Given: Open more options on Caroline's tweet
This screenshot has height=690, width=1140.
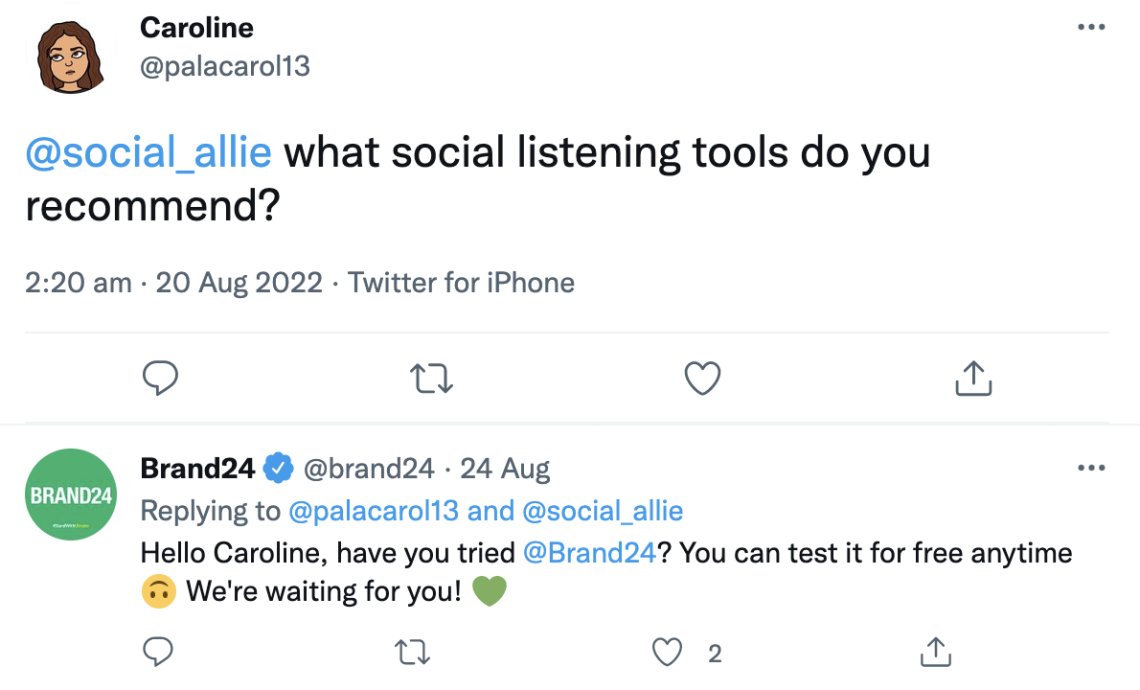Looking at the screenshot, I should 1090,27.
